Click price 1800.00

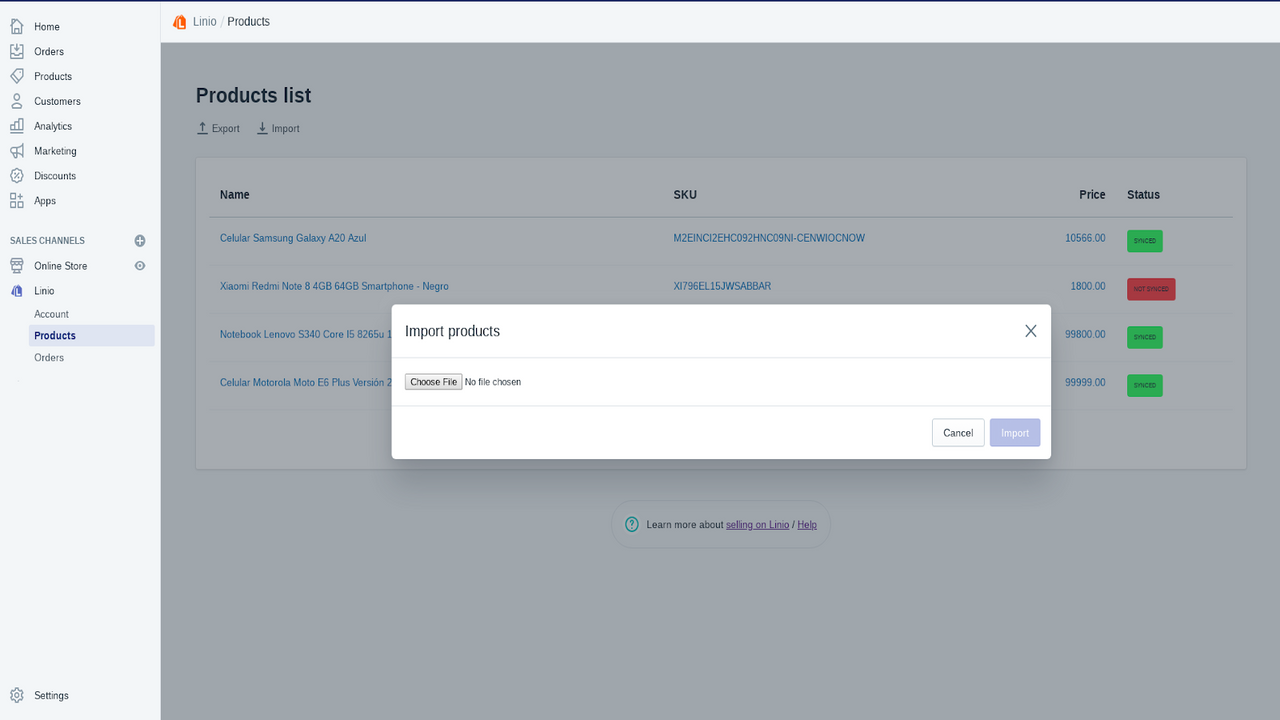[x=1088, y=286]
